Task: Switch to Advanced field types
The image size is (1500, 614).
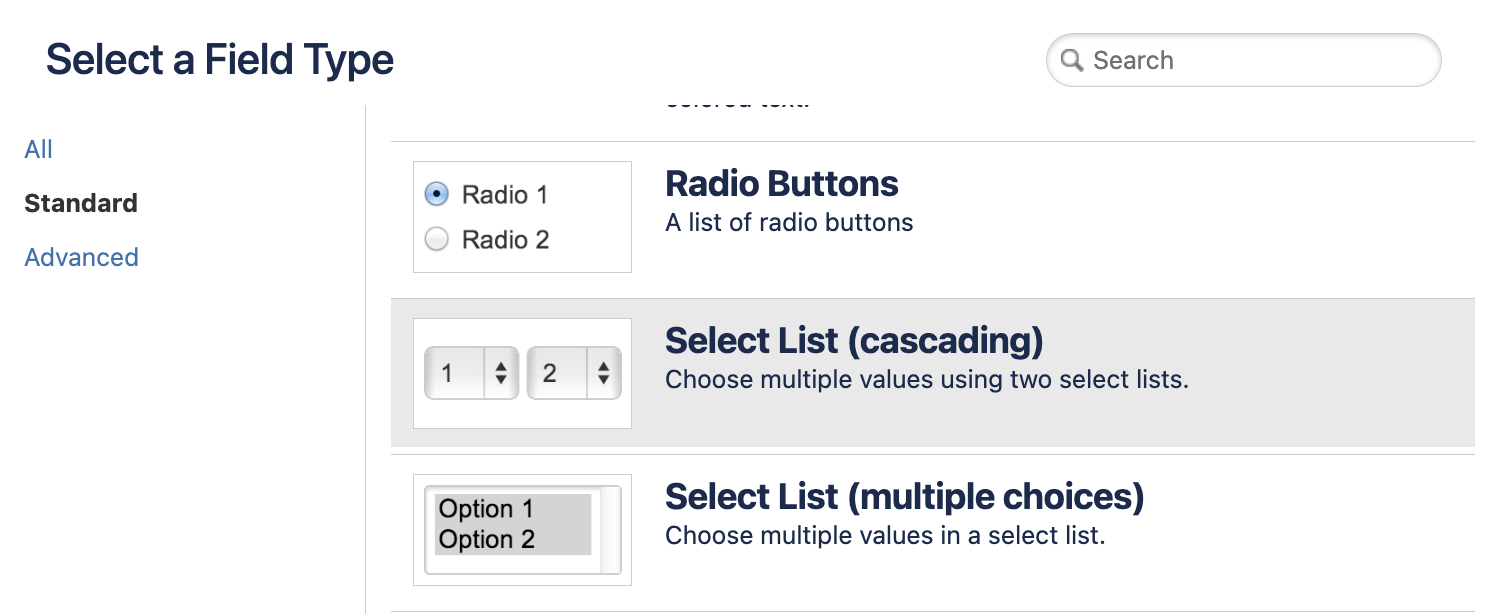Action: pyautogui.click(x=81, y=258)
